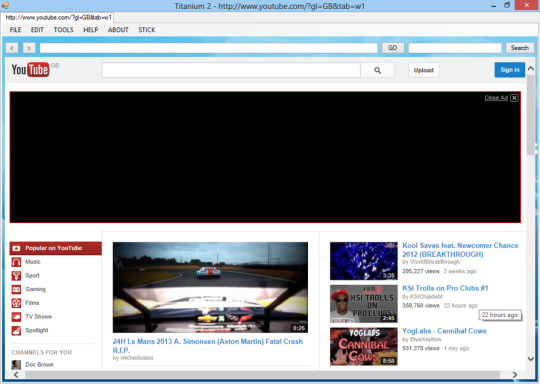
Task: Open the TOOLS menu
Action: (x=63, y=30)
